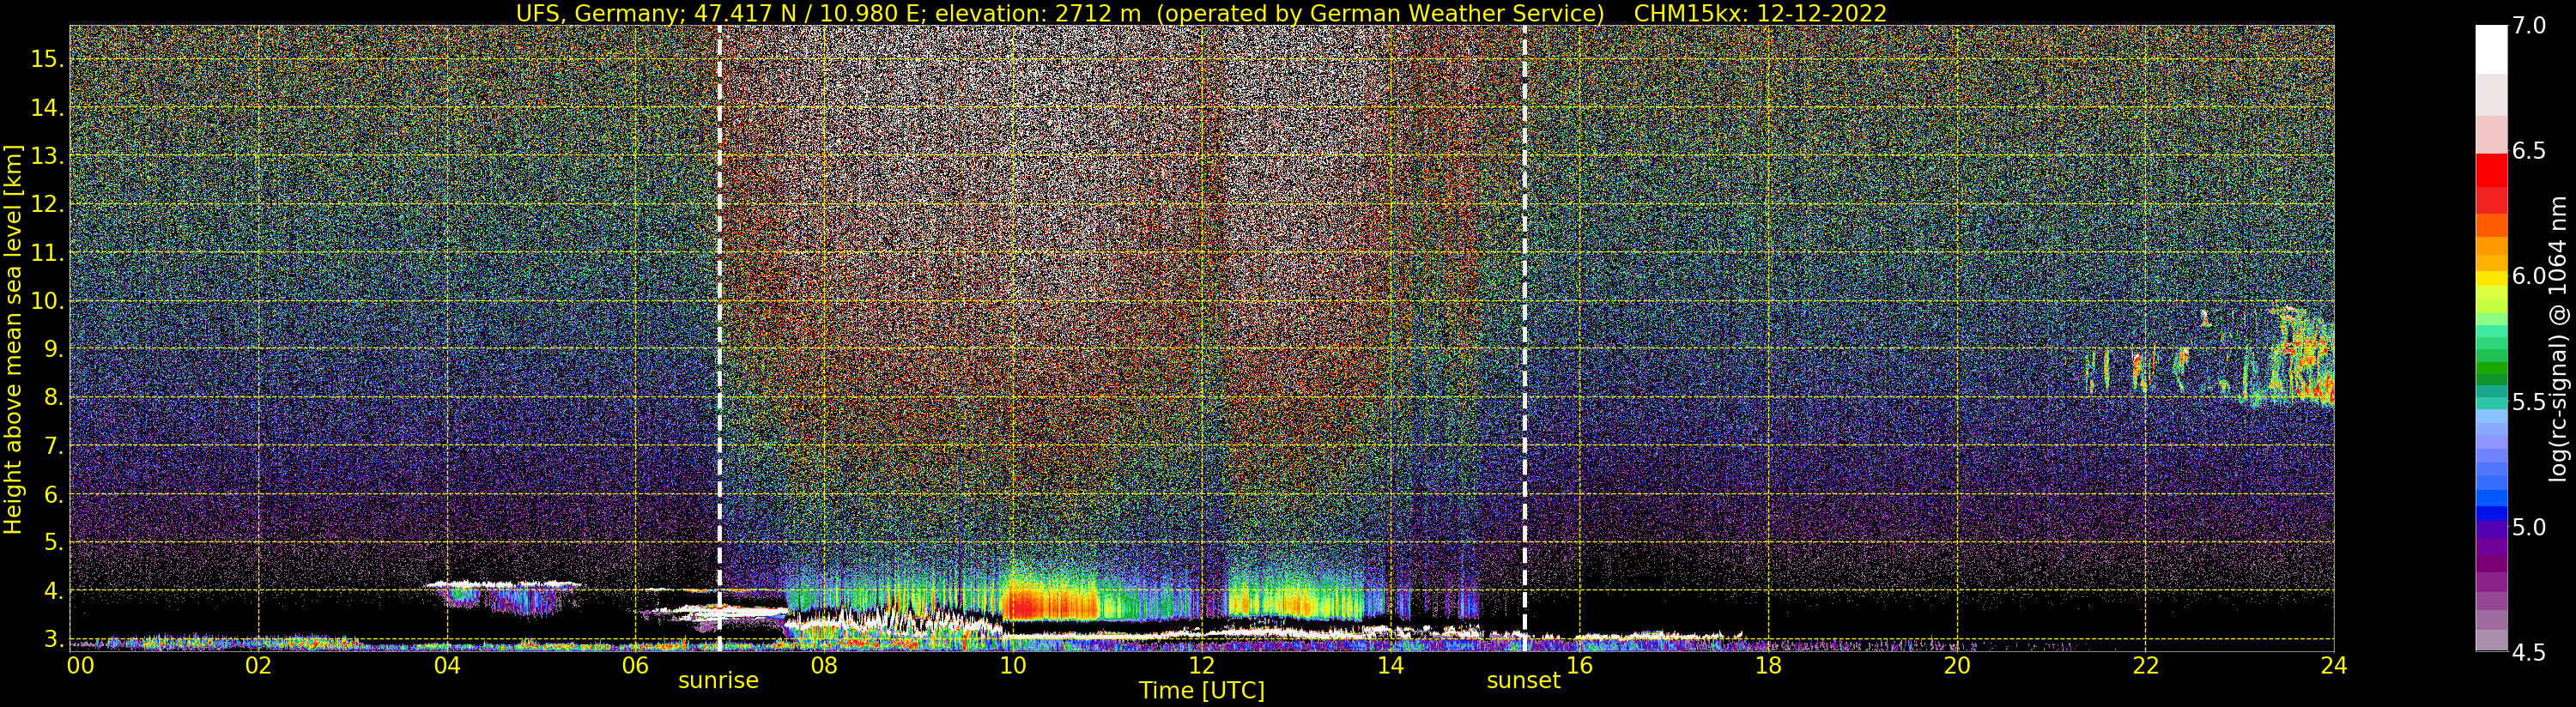Click the height-axis tick "8."
The image size is (2576, 707).
54,398
